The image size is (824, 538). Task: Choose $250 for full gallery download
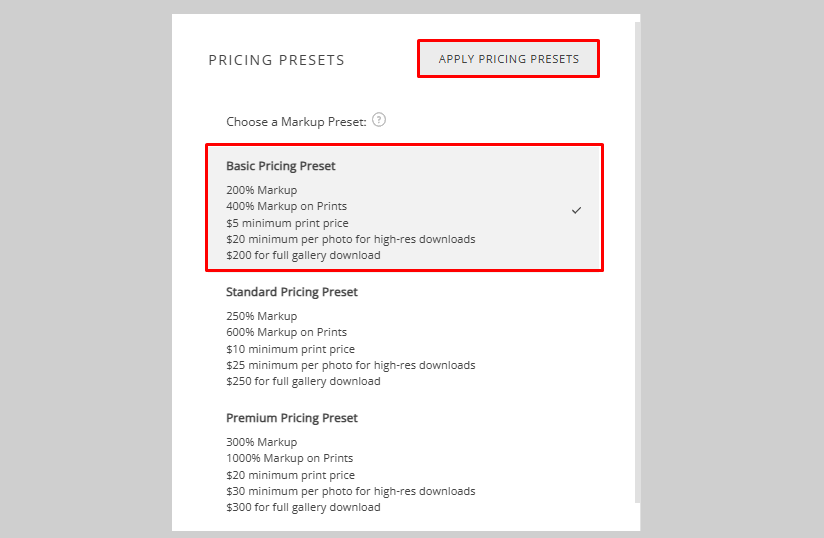303,381
